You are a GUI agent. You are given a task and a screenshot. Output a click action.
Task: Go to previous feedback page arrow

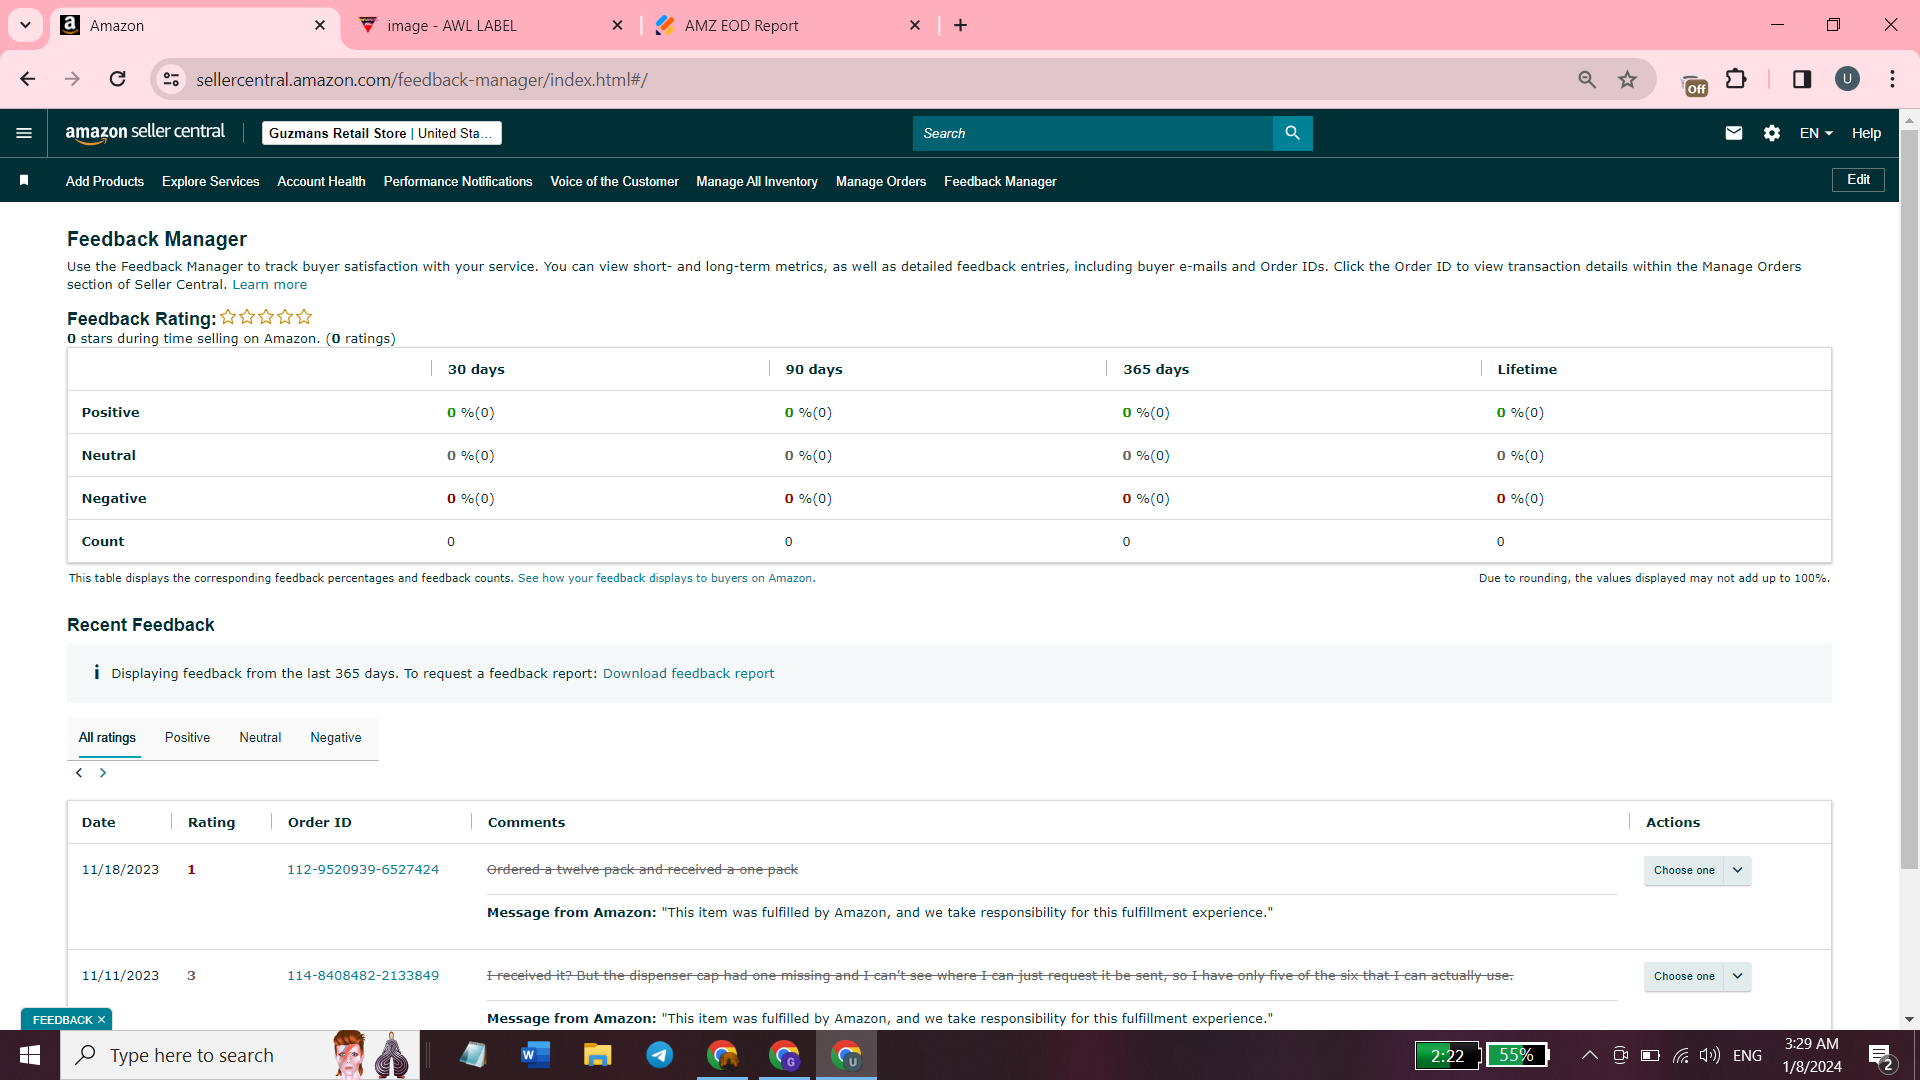(79, 773)
